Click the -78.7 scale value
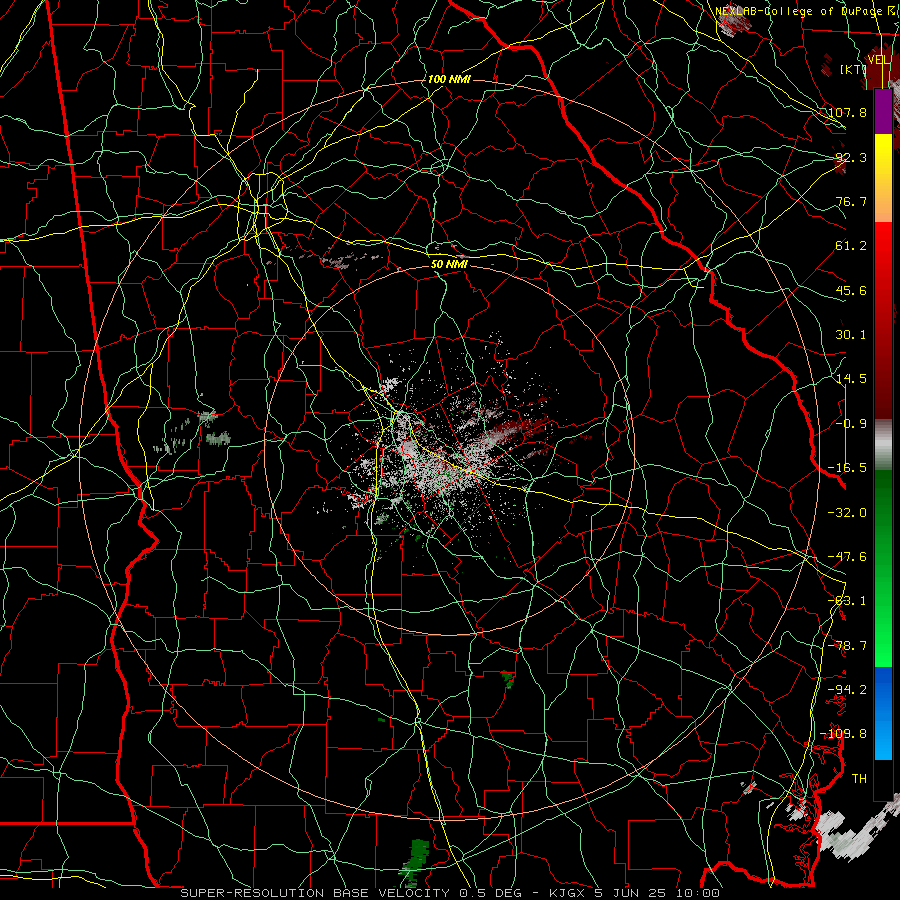The width and height of the screenshot is (900, 900). pos(848,646)
